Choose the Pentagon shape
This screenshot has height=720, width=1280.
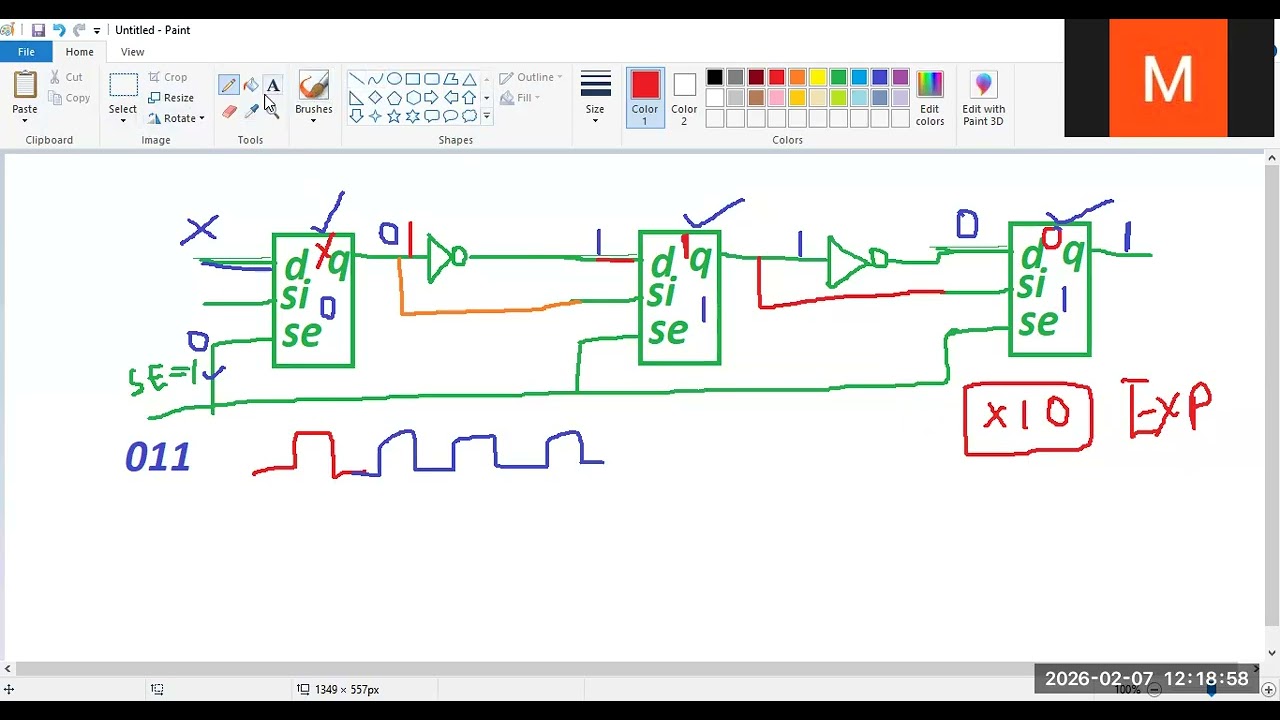394,98
